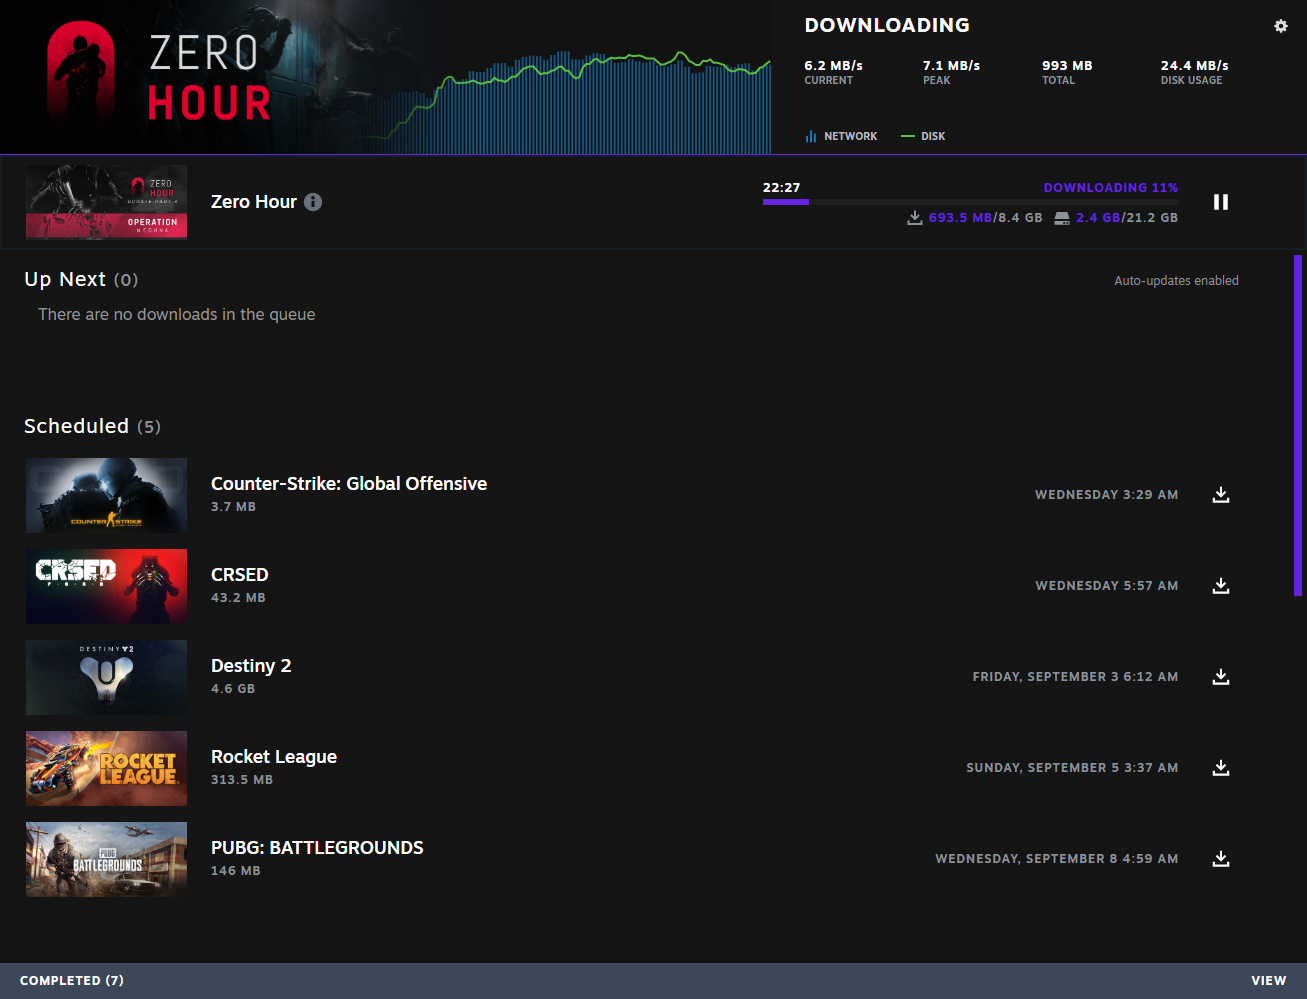Open the Counter-Strike: Global Offensive thumbnail

[106, 495]
